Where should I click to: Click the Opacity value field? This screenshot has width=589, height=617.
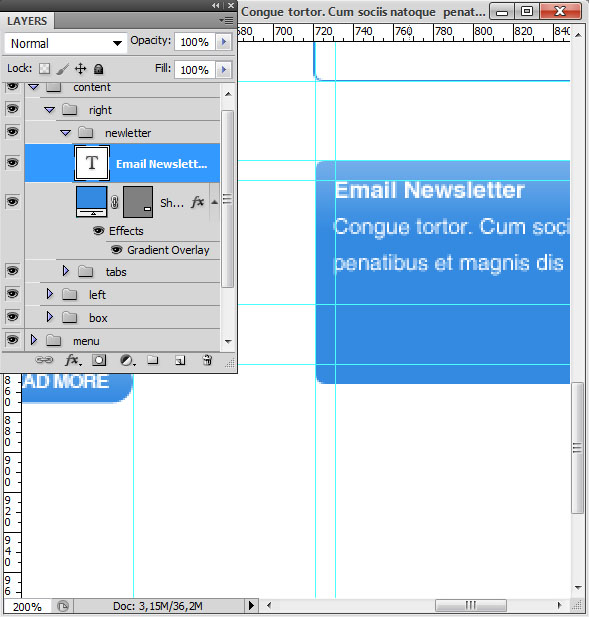pos(195,42)
